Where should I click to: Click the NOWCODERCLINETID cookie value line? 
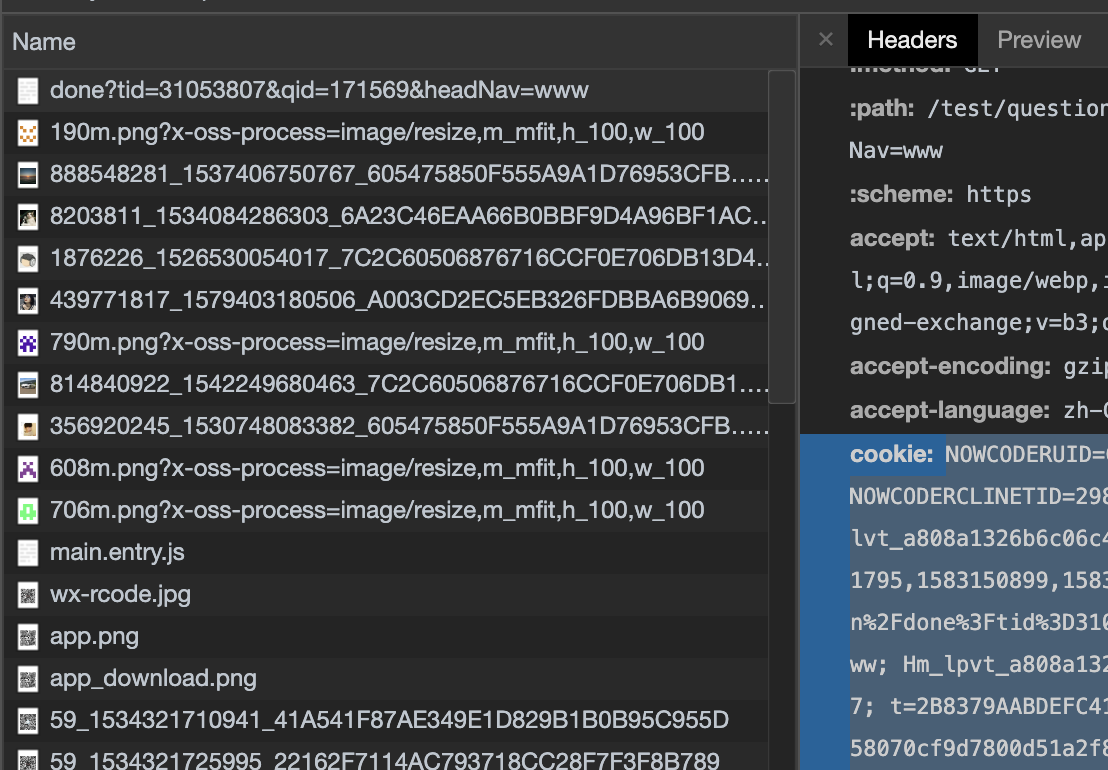(979, 497)
